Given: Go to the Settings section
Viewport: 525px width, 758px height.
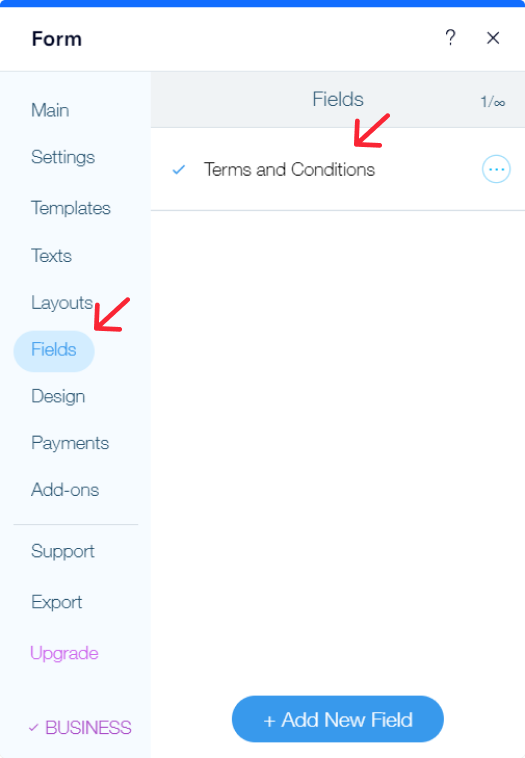Looking at the screenshot, I should click(x=63, y=157).
